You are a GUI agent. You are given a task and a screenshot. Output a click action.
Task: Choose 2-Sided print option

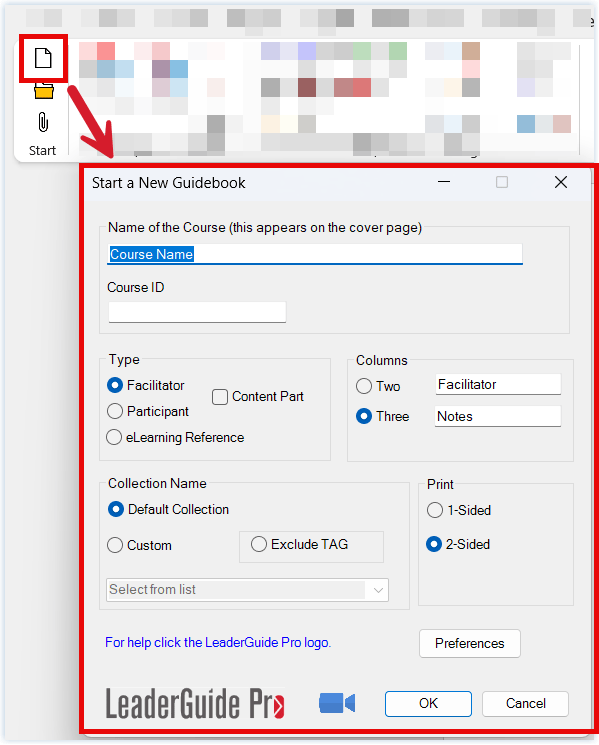pos(434,544)
